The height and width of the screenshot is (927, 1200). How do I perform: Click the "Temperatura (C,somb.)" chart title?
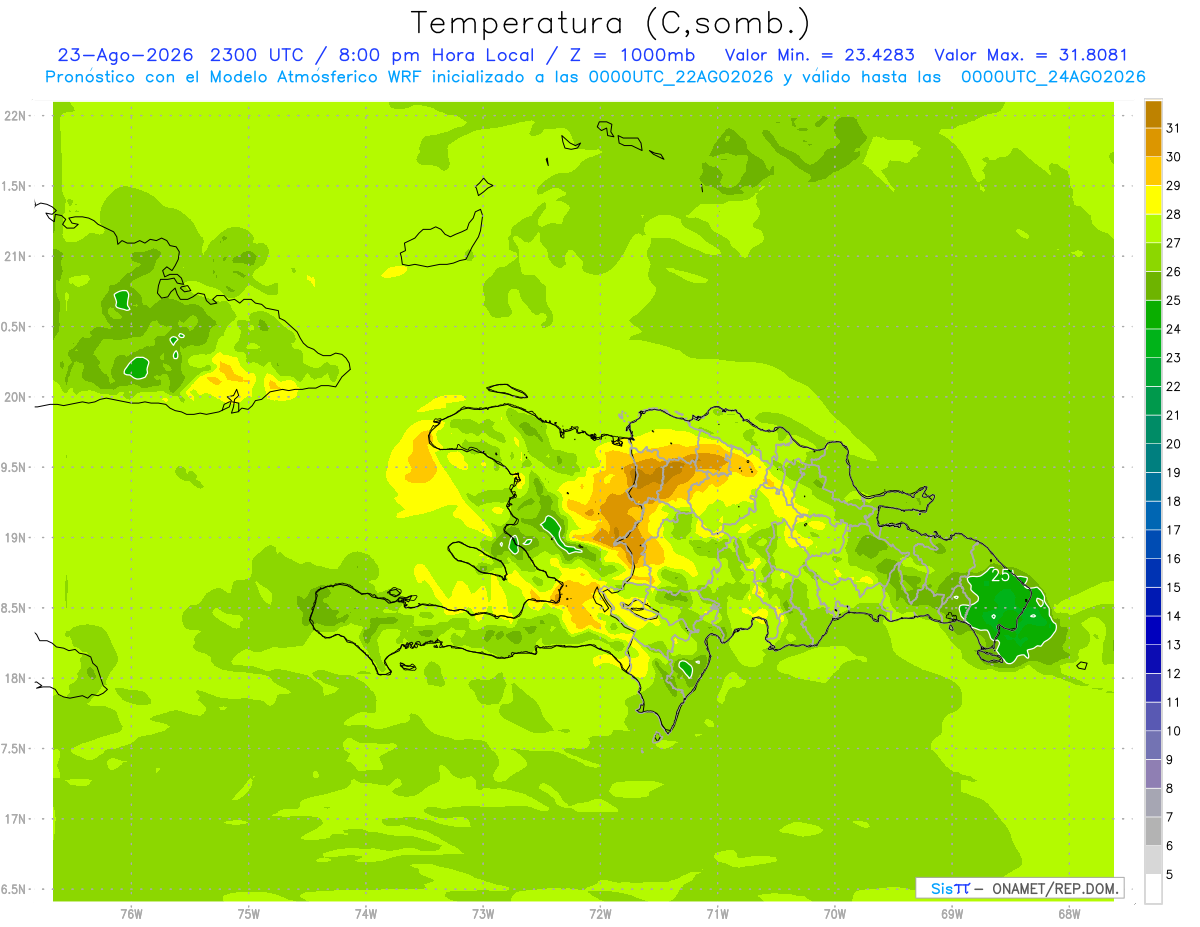coord(610,24)
